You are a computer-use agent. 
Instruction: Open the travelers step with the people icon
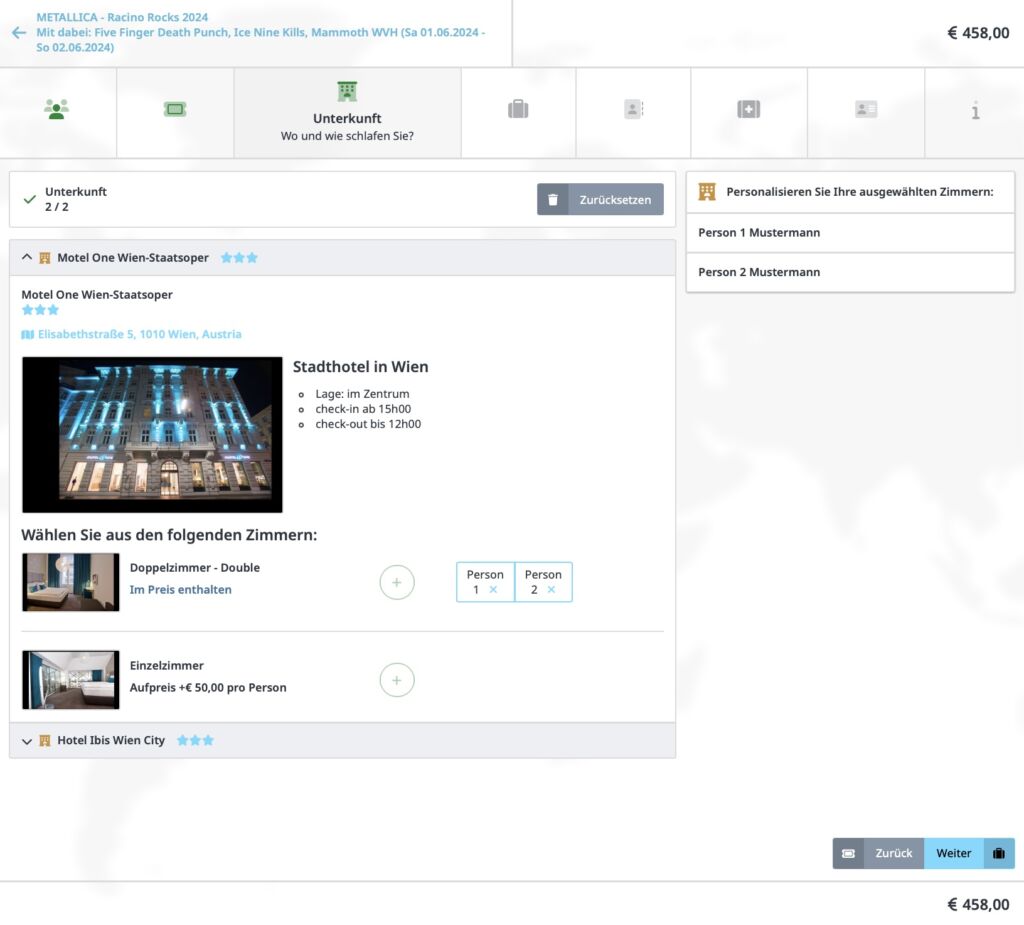[57, 110]
